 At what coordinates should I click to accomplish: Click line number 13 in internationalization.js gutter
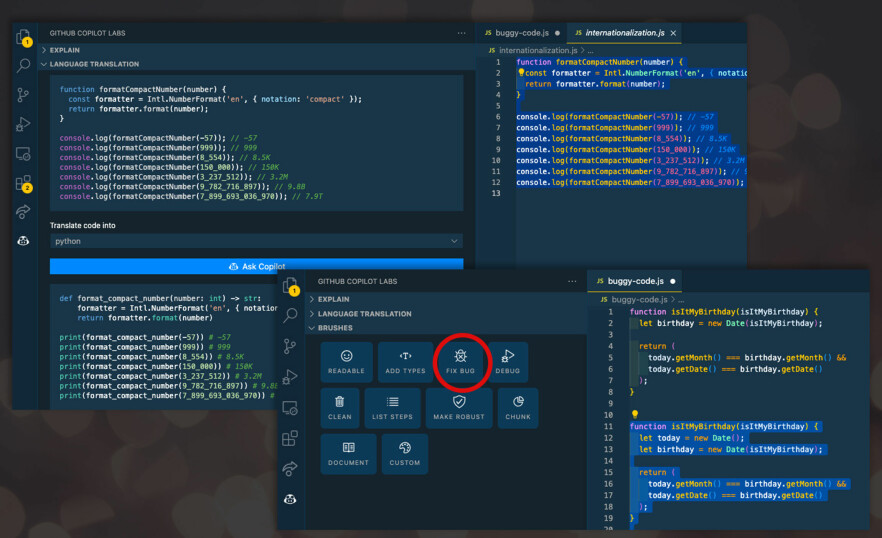(496, 194)
